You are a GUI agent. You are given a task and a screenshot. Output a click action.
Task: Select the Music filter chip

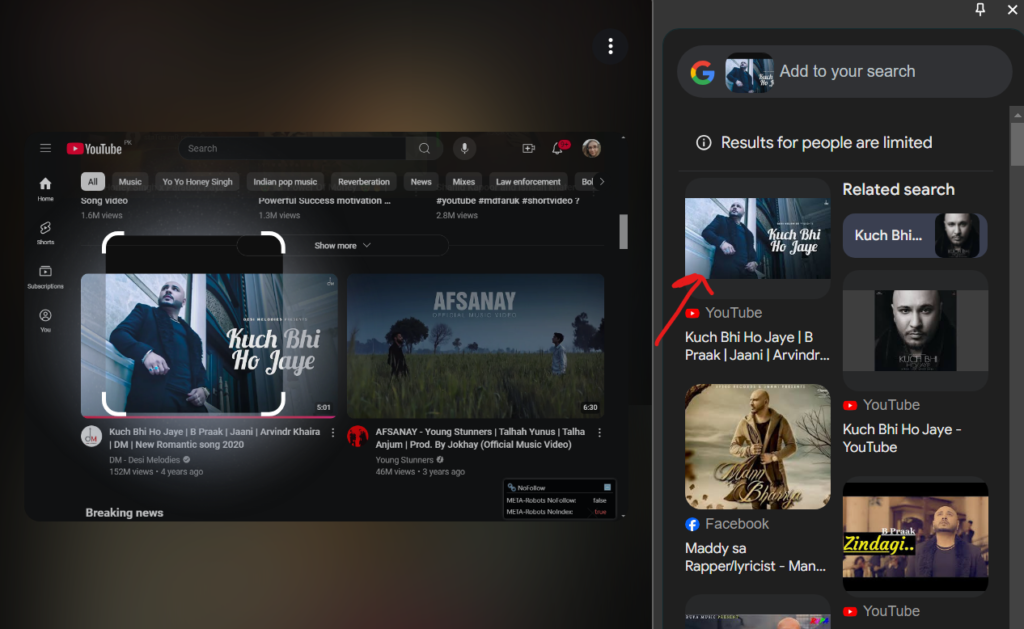(130, 182)
